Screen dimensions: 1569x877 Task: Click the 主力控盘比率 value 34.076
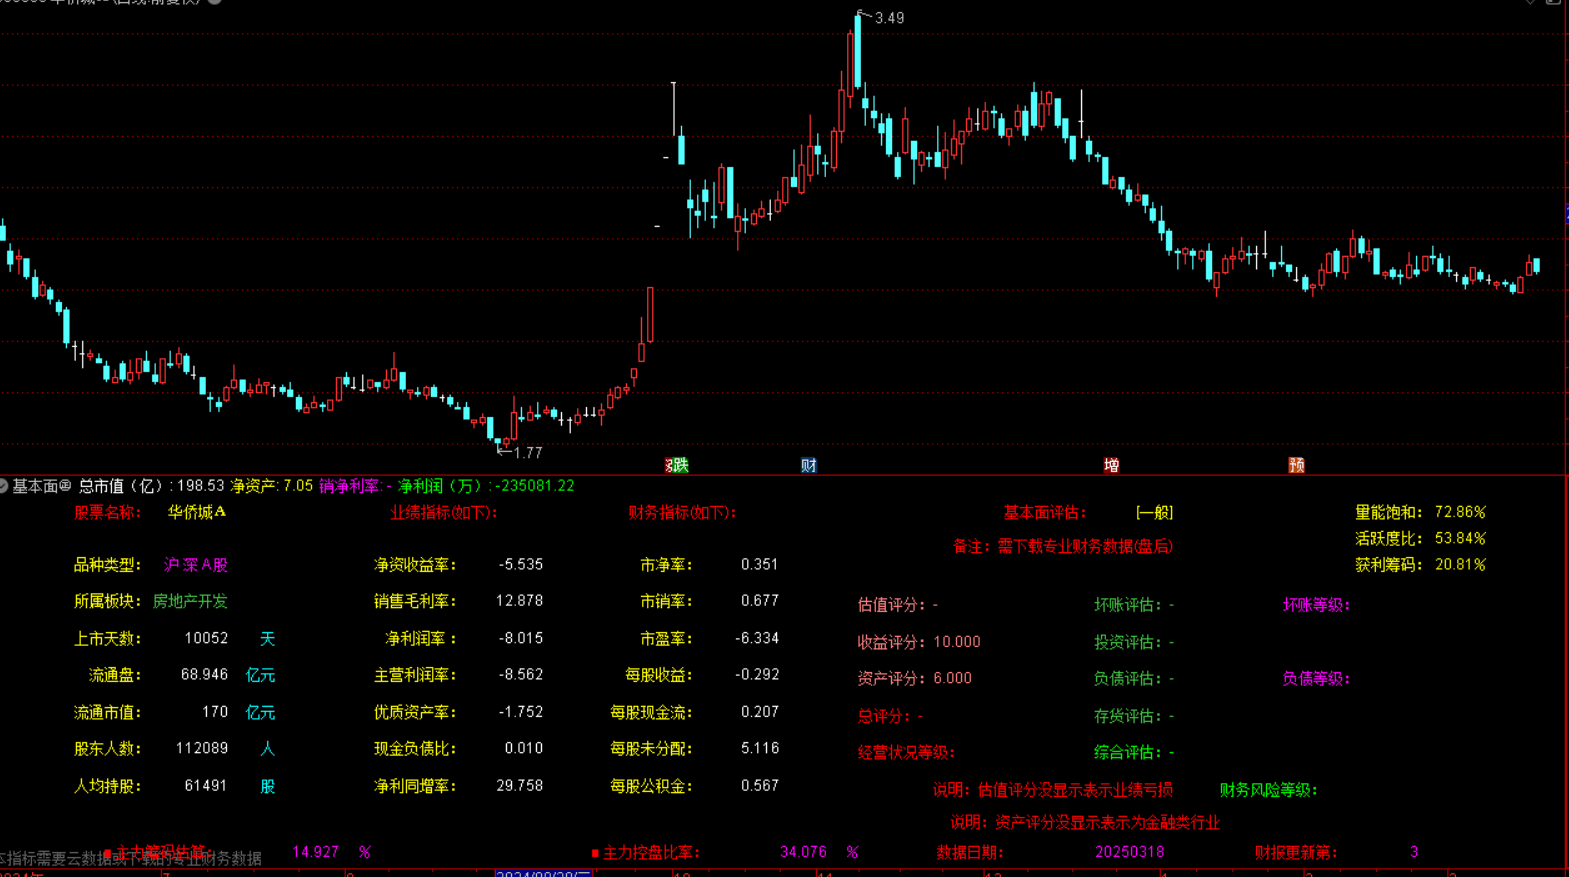(x=803, y=852)
